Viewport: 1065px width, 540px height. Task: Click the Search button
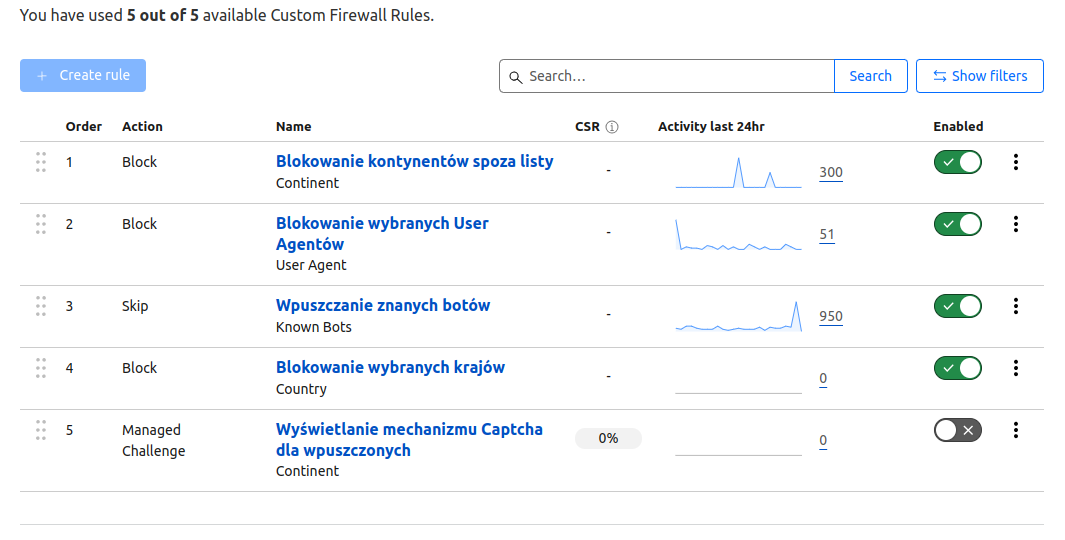[870, 76]
